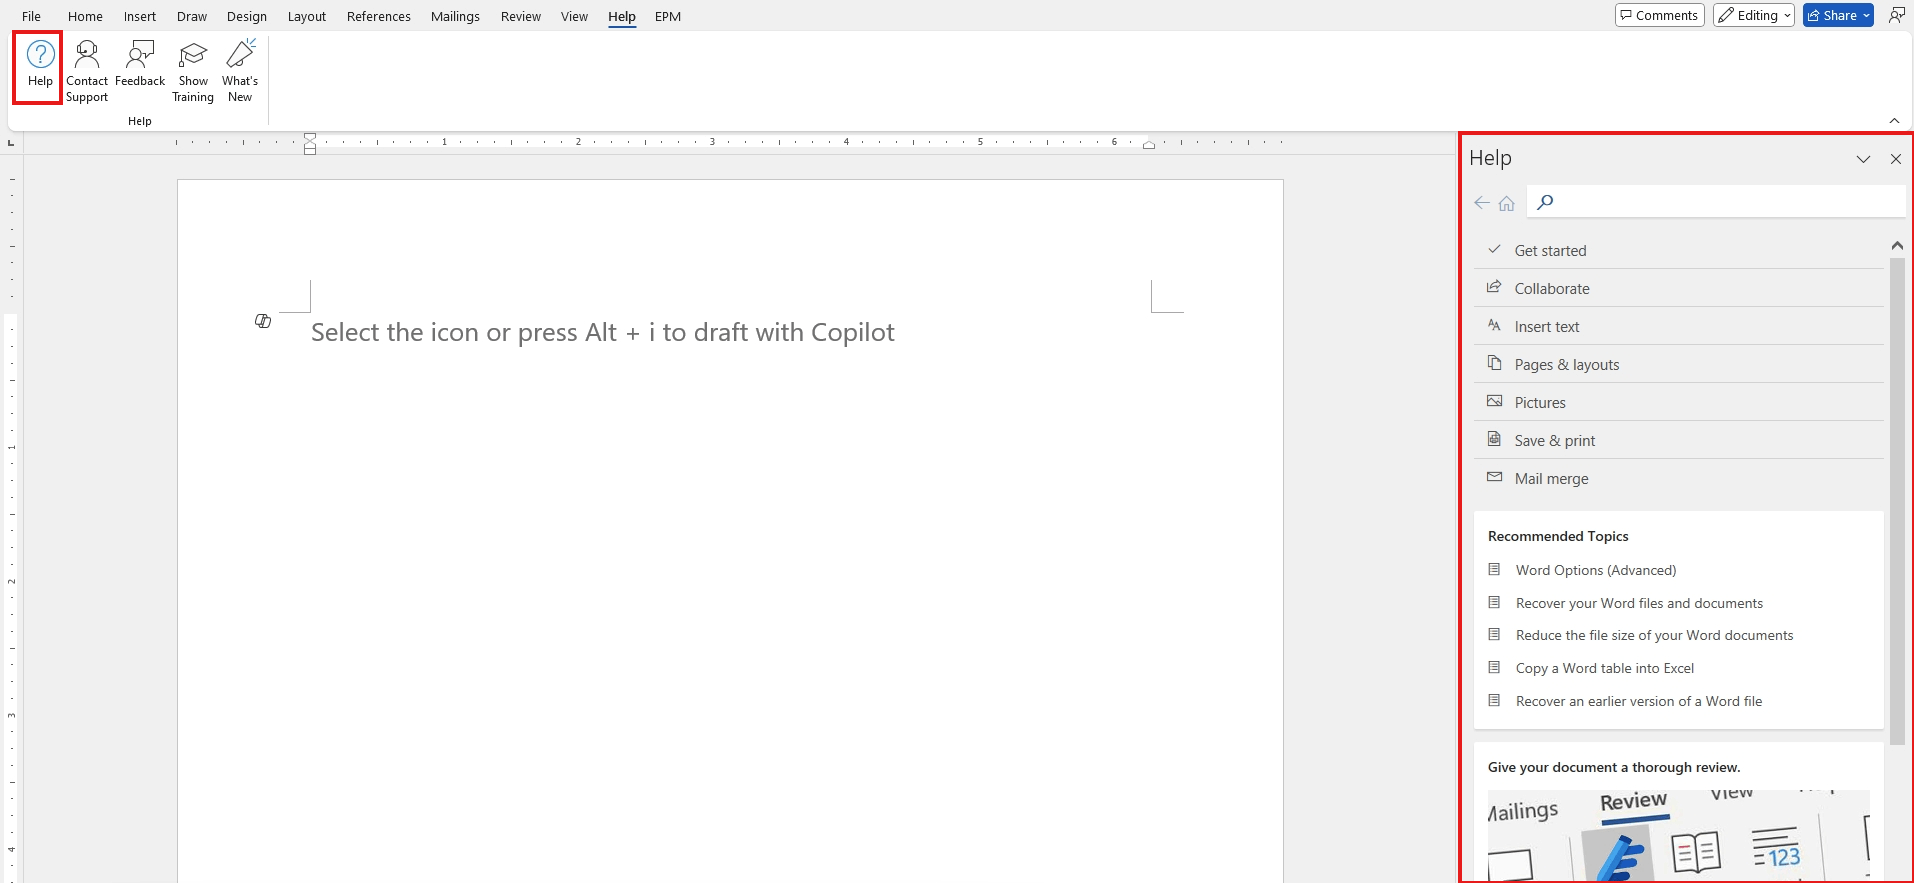The width and height of the screenshot is (1914, 883).
Task: Open the Feedback tool
Action: (x=140, y=64)
